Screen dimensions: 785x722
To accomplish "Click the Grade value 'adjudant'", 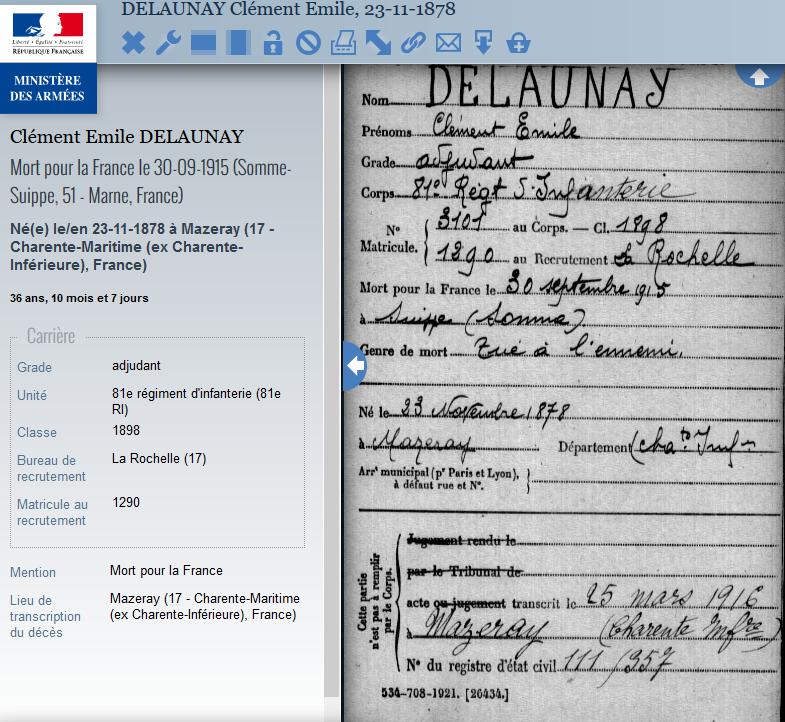I will point(136,366).
